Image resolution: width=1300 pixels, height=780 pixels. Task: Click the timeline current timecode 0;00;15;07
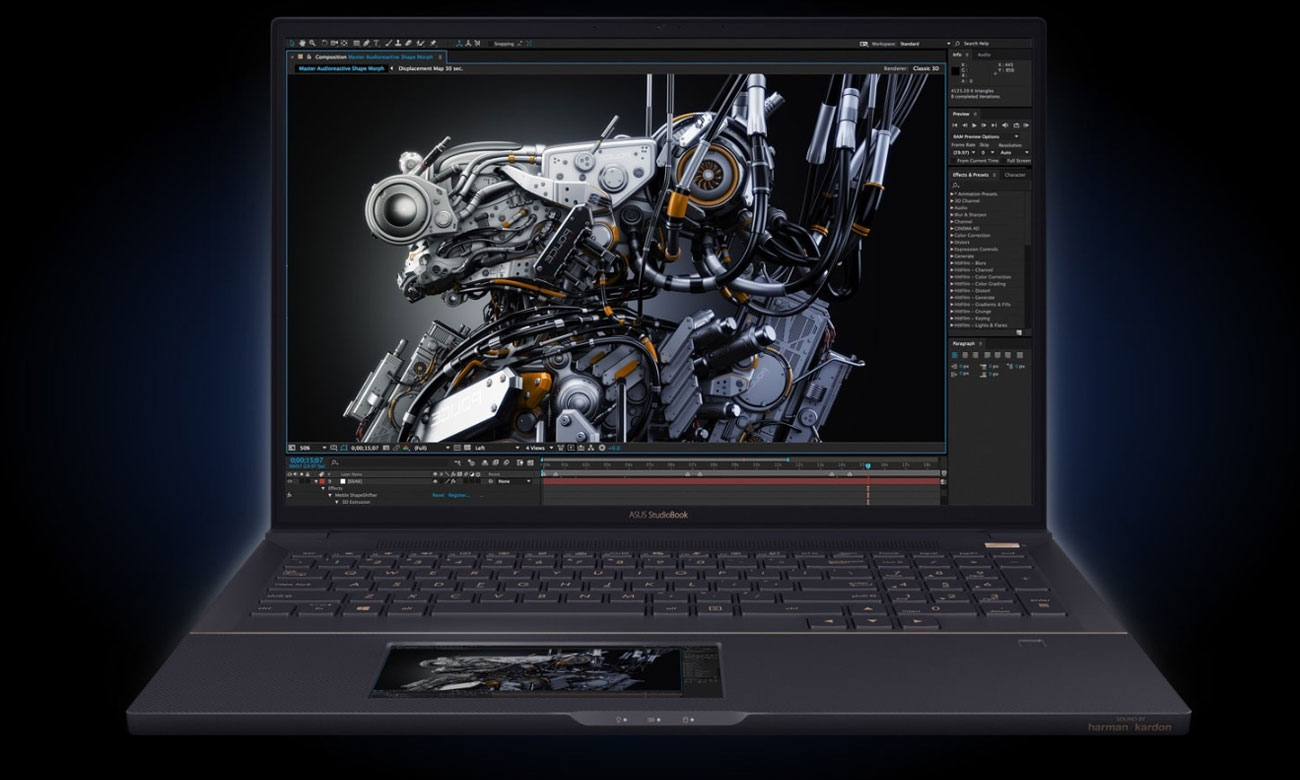click(x=306, y=460)
